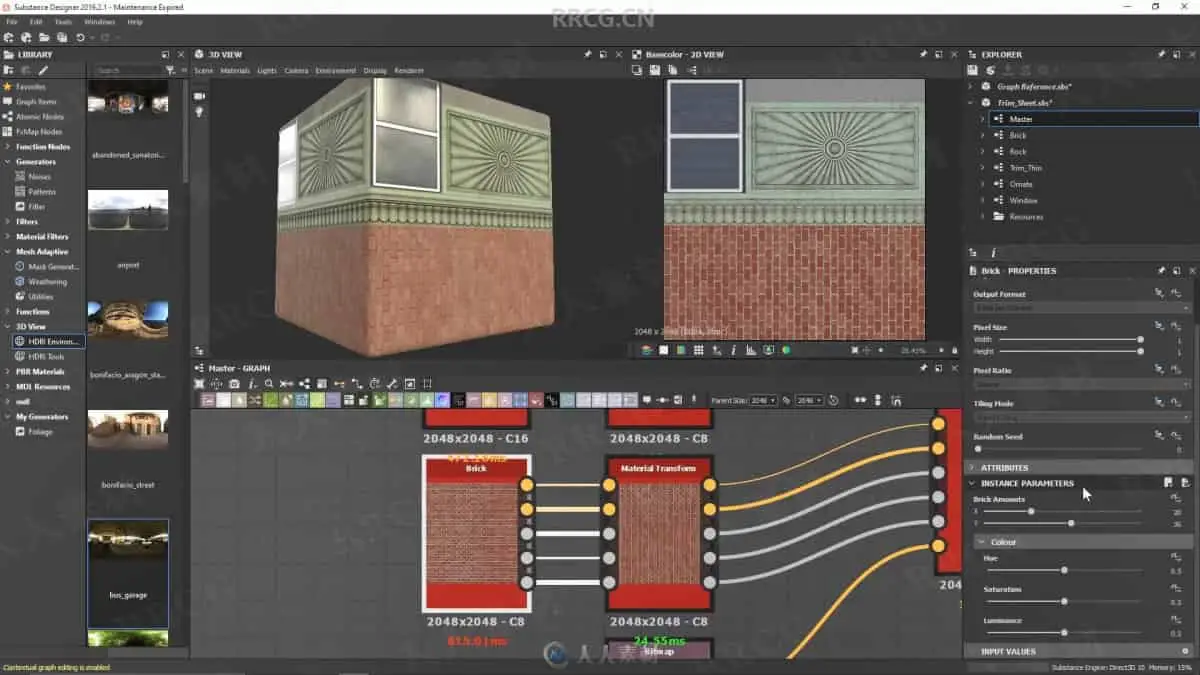Click the library filter funnel icon
Screen dimensions: 1200x675
point(170,71)
